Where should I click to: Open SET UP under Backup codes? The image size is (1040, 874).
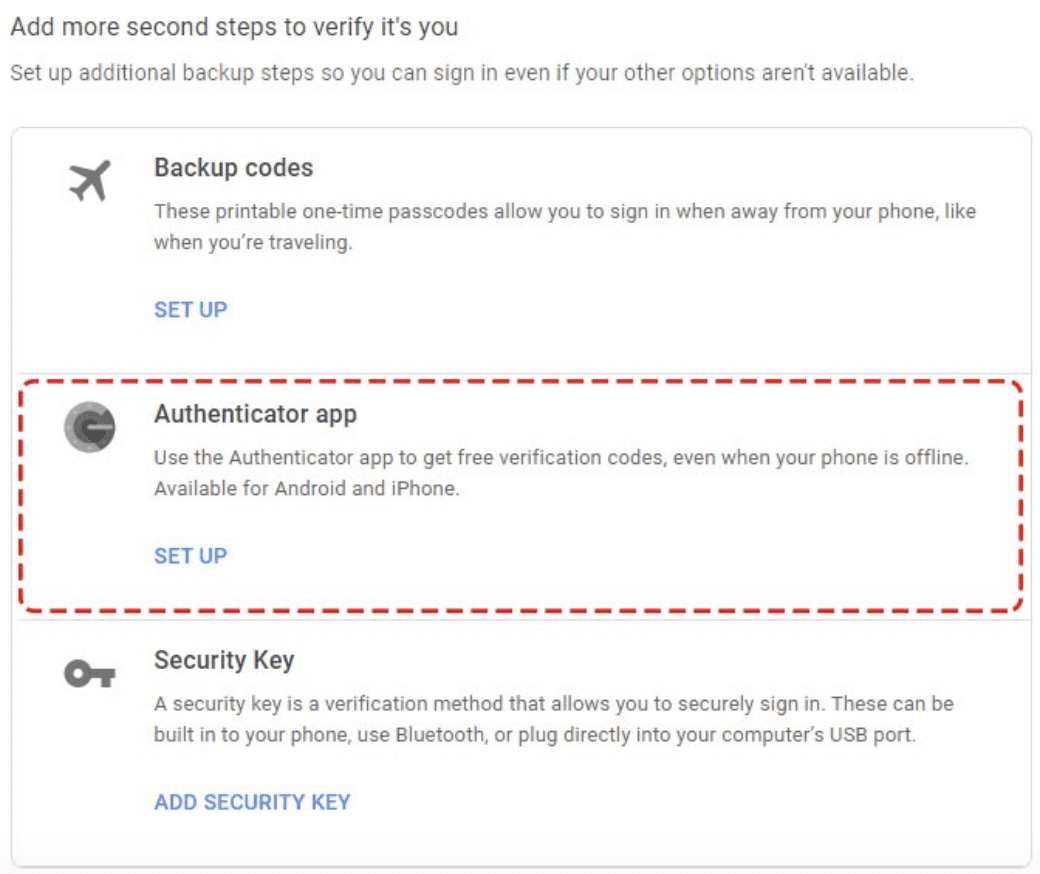(x=190, y=309)
